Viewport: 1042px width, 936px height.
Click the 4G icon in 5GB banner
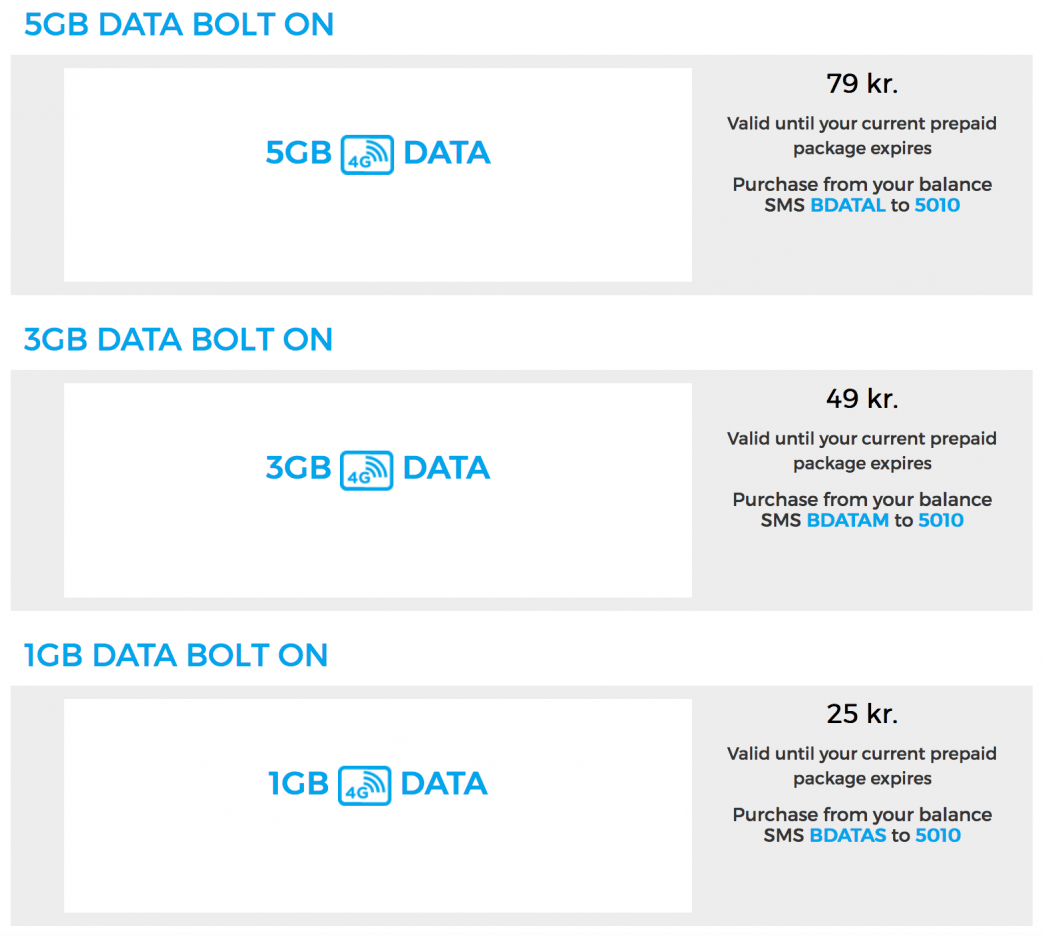tap(367, 155)
